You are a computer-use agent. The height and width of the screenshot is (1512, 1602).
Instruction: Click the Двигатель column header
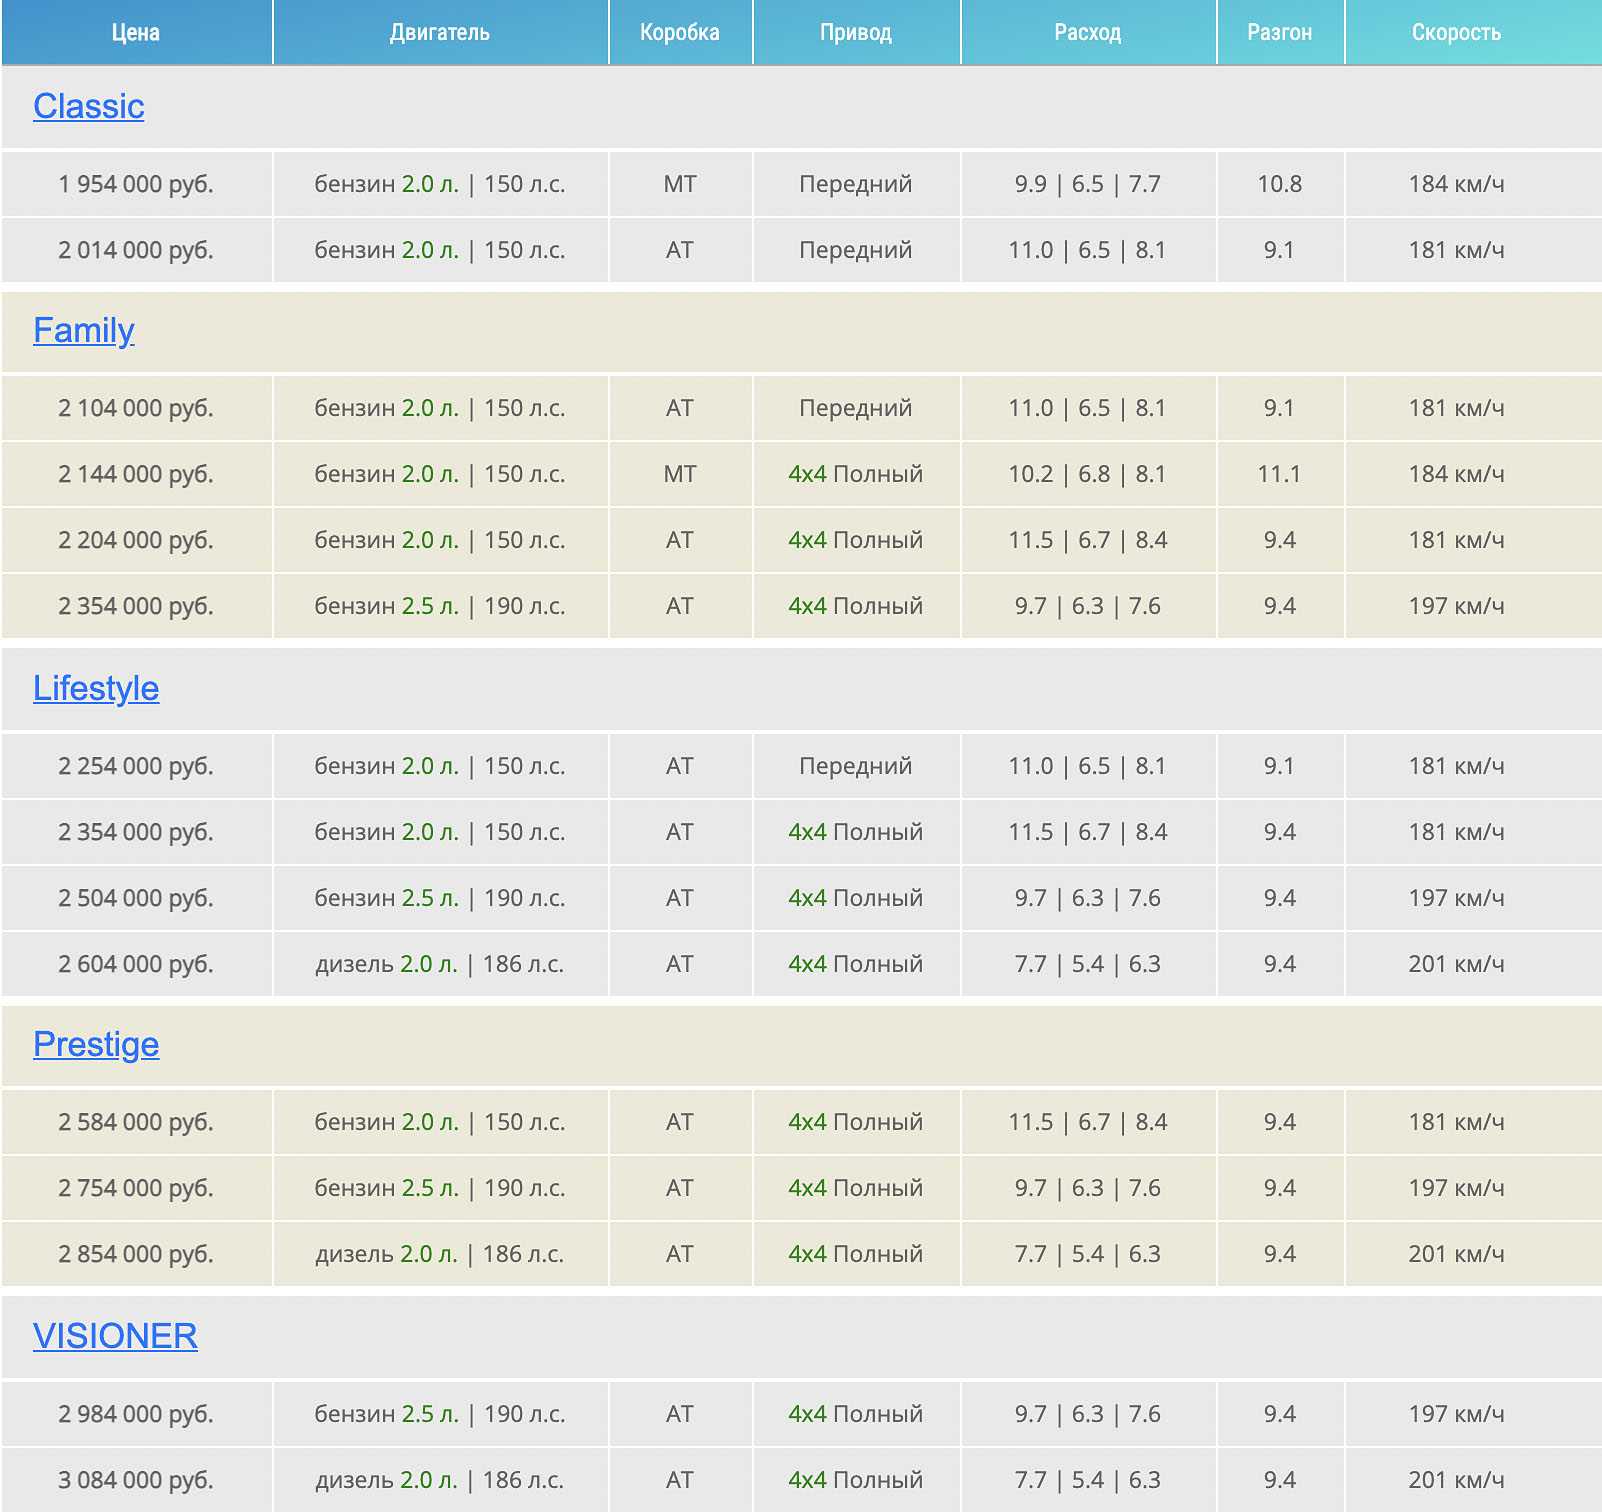[440, 33]
